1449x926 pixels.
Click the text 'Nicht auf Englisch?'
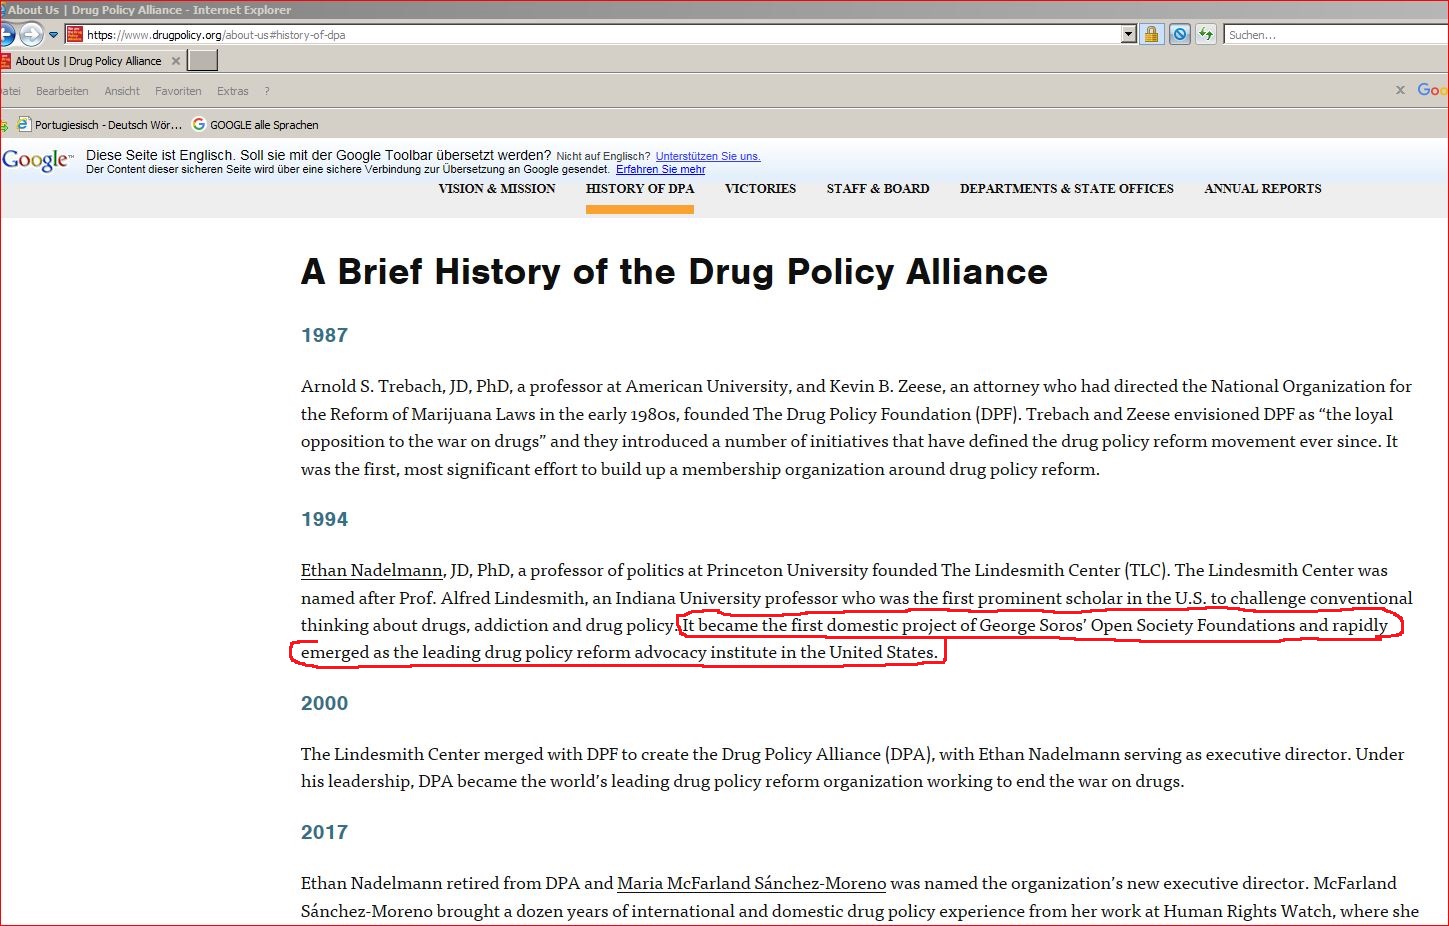(x=603, y=156)
